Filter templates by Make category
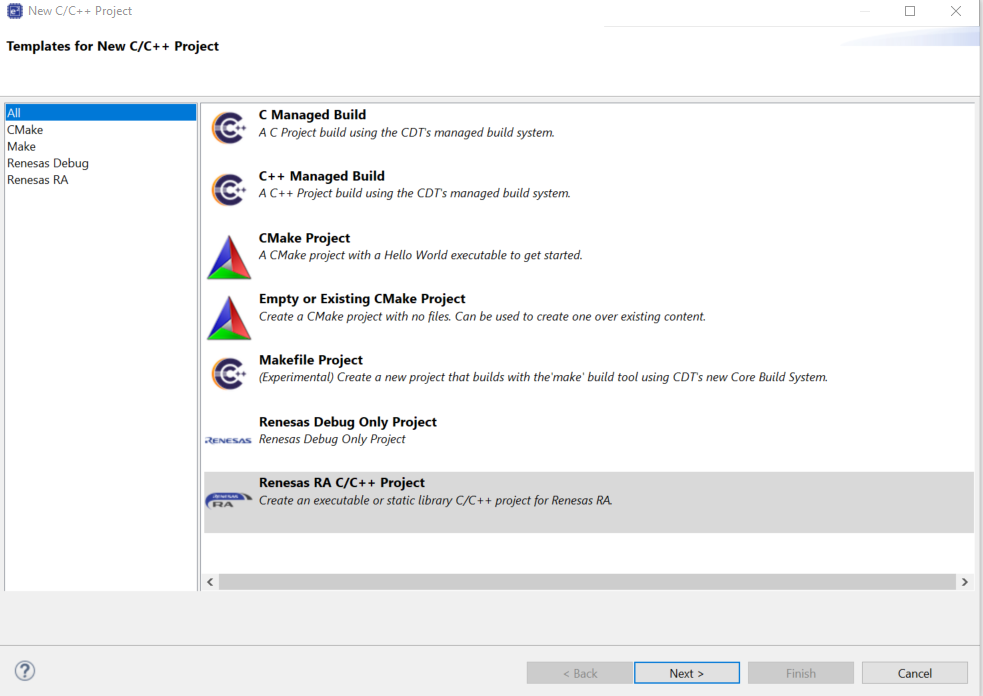The height and width of the screenshot is (696, 983). tap(21, 146)
